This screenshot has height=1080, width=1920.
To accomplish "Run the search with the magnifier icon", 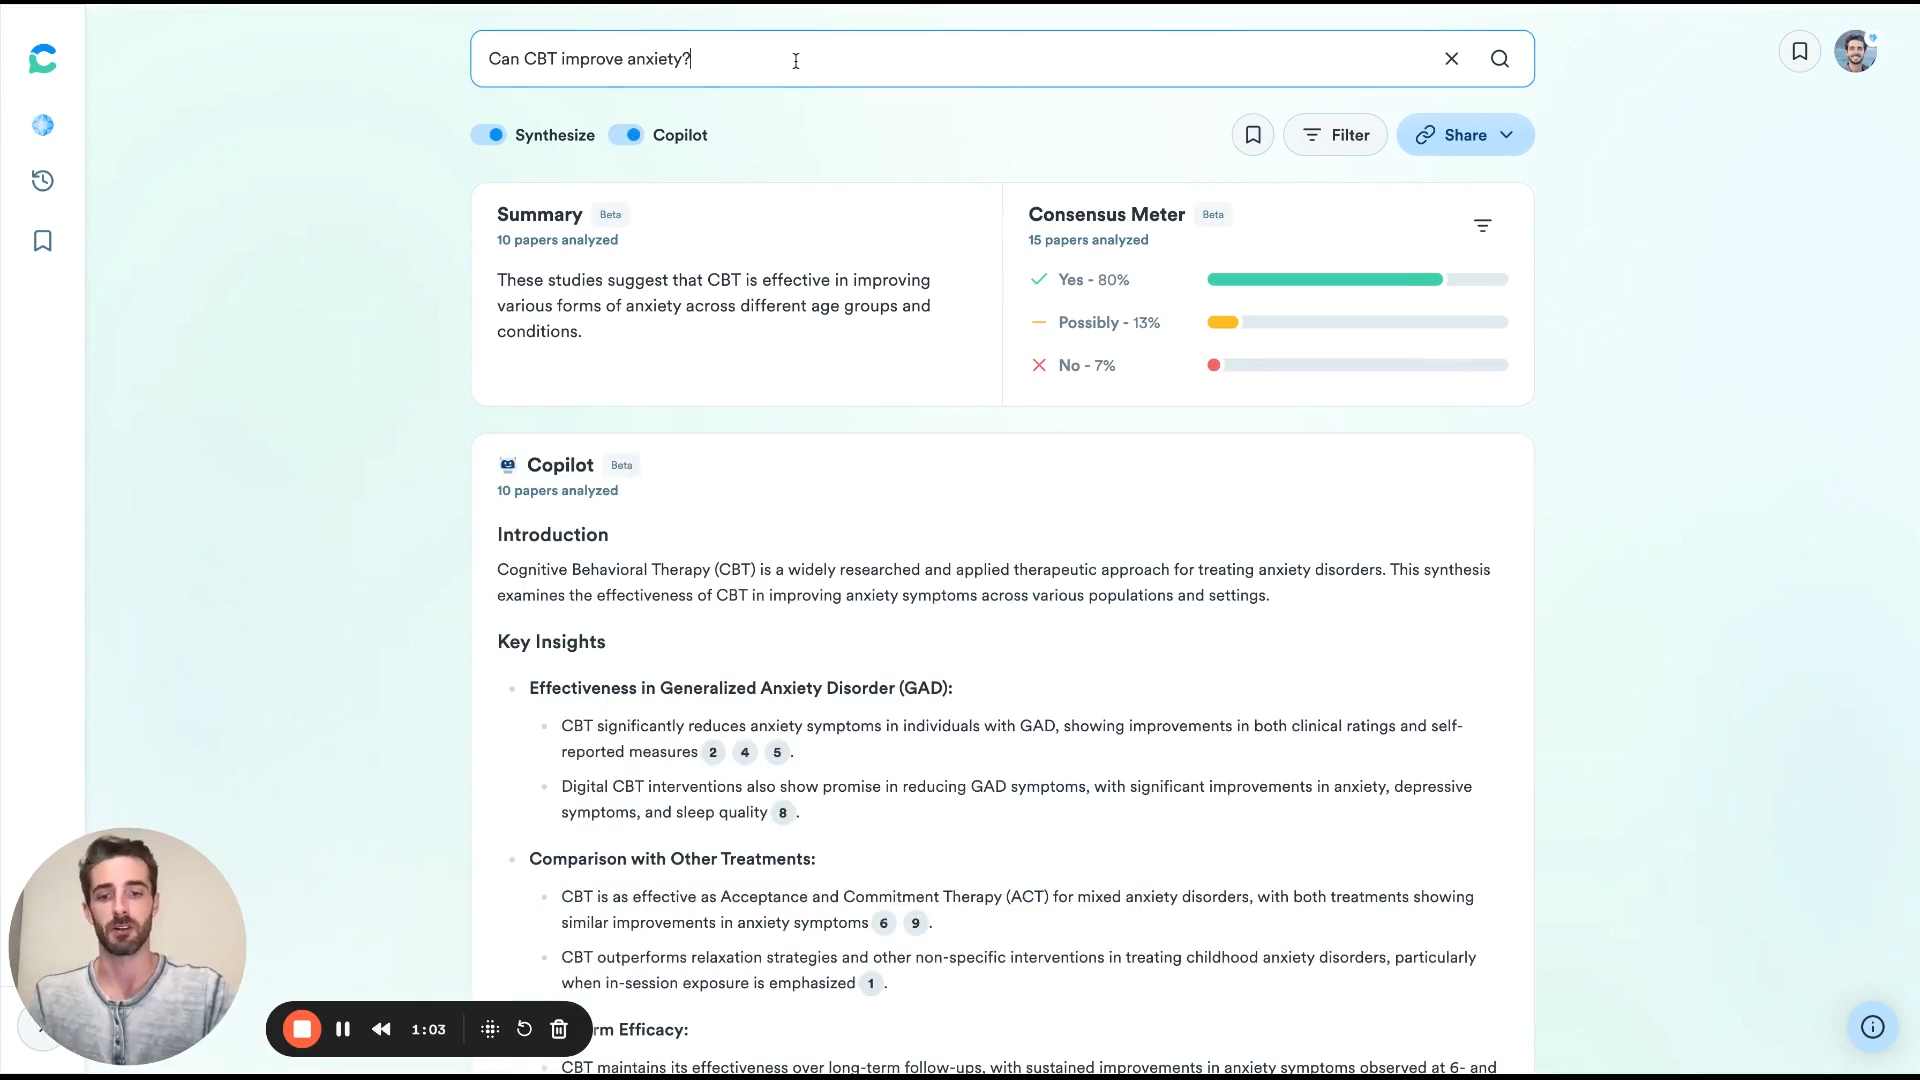I will point(1500,59).
